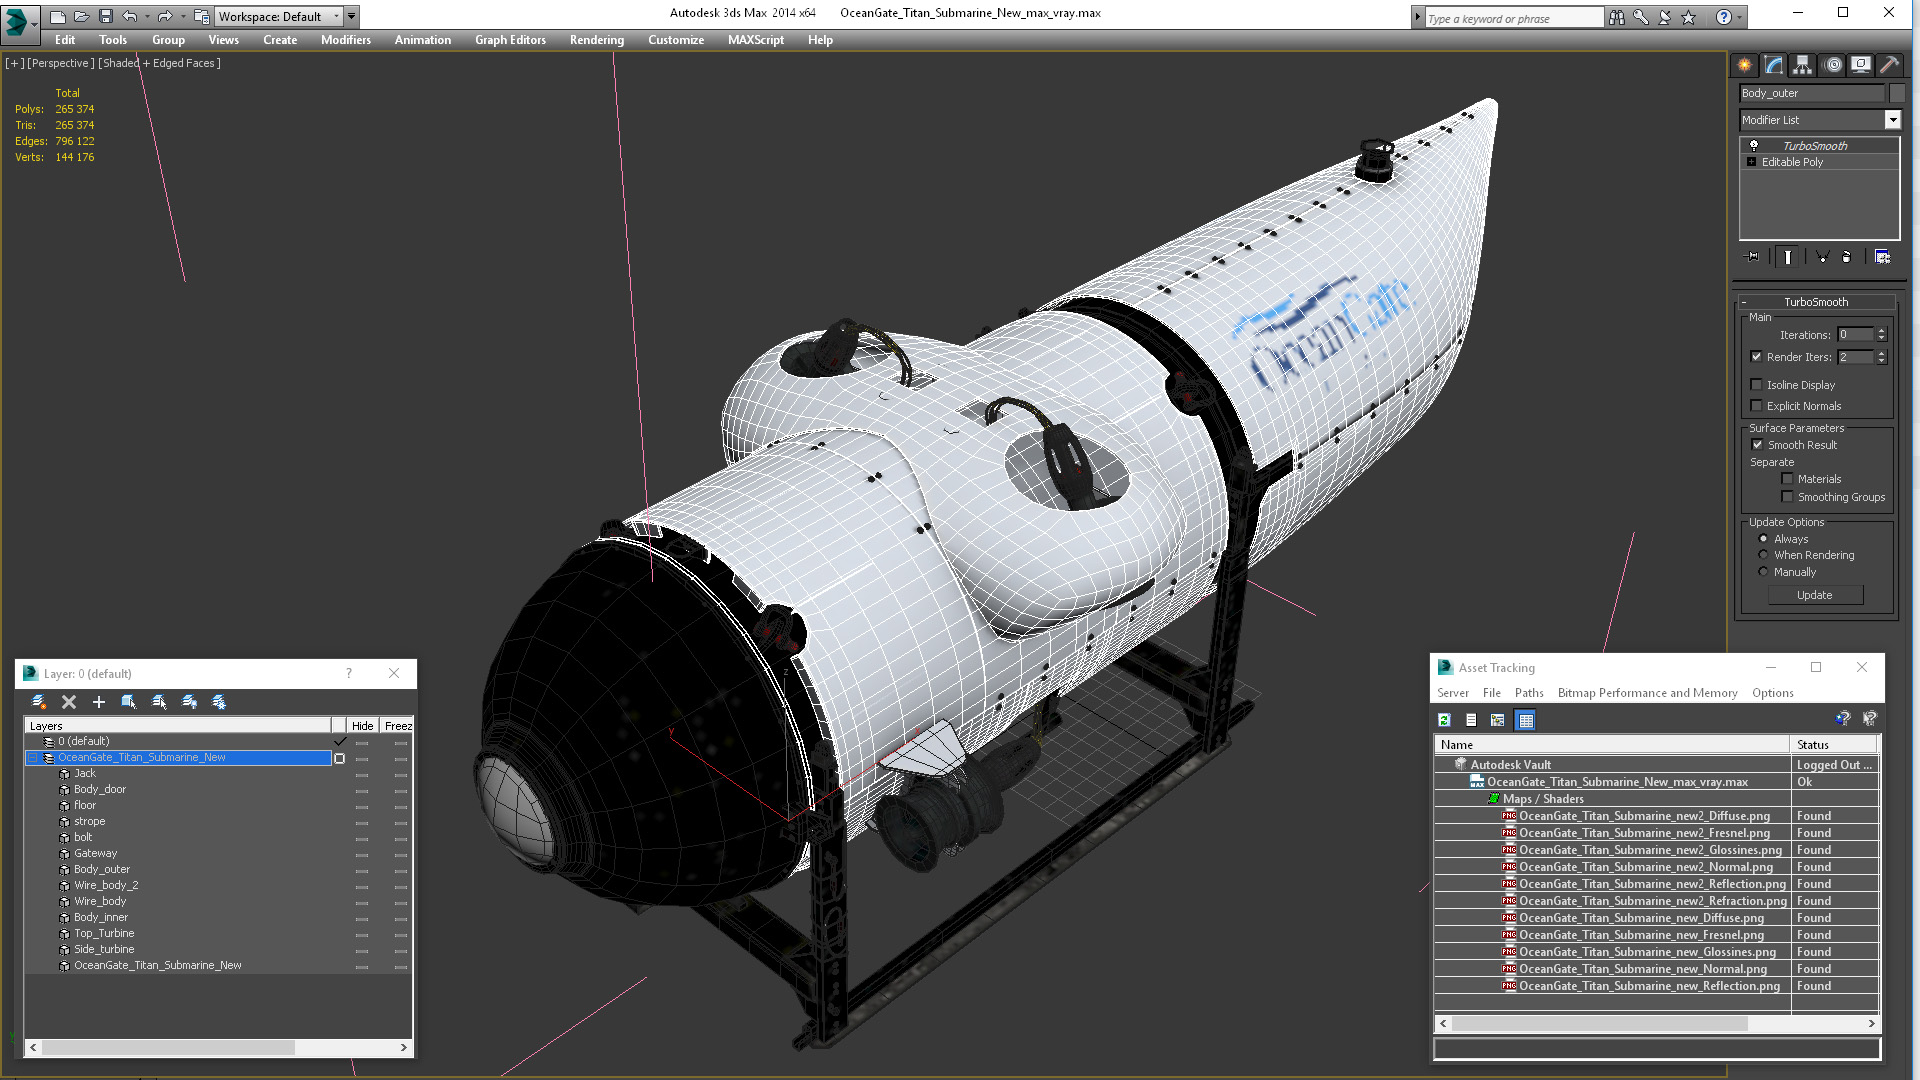Image resolution: width=1920 pixels, height=1080 pixels.
Task: Click Select Highlighted Objects and Layers icon
Action: click(129, 702)
